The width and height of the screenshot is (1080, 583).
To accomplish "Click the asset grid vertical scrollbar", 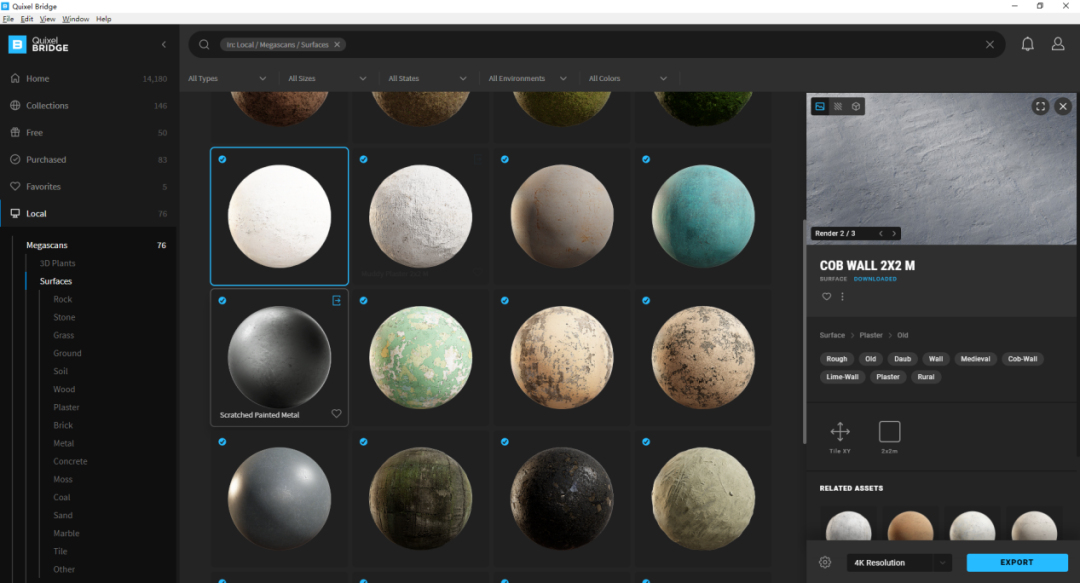I will pos(804,332).
